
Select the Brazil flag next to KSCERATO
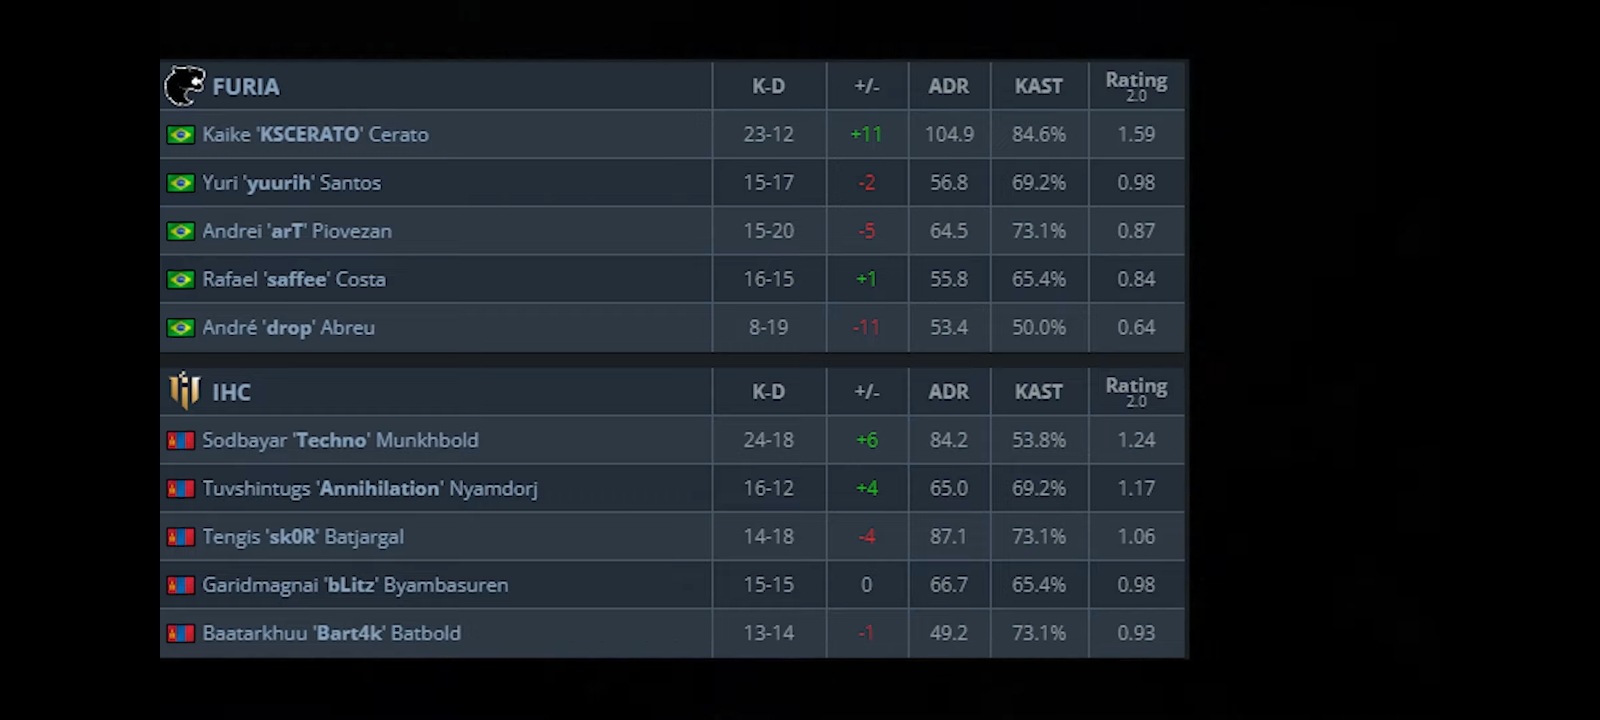(x=181, y=134)
